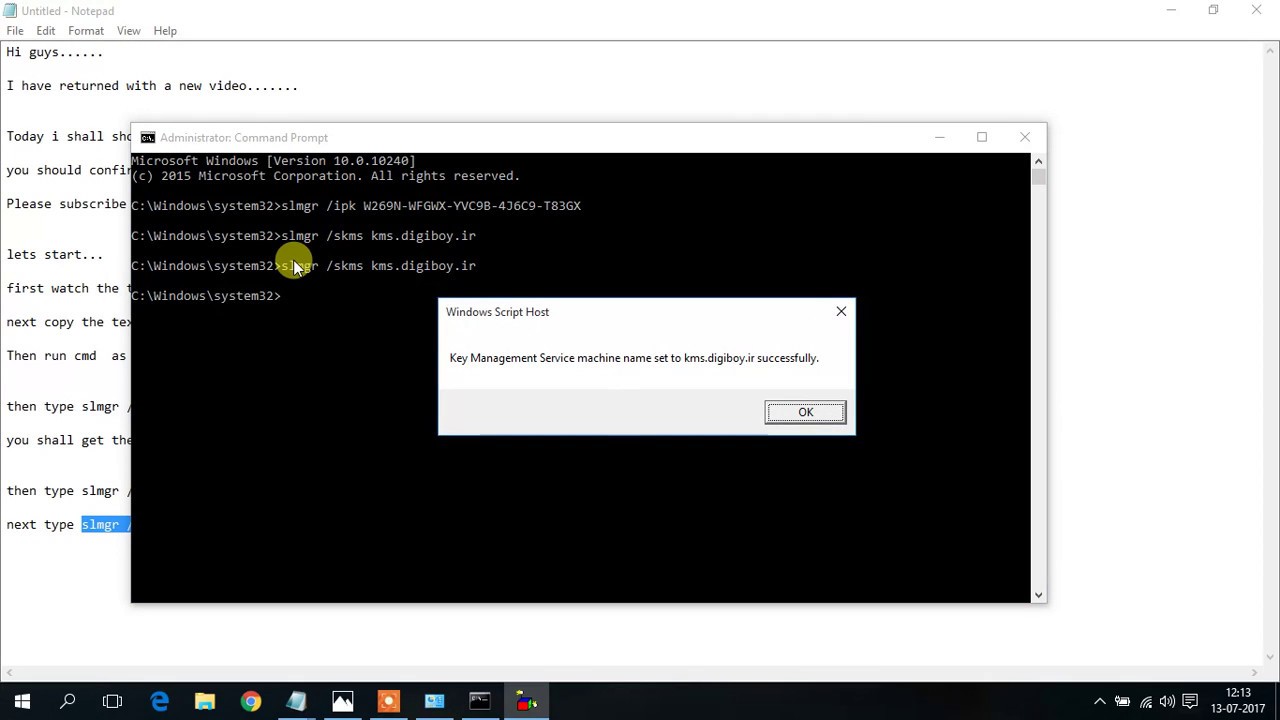The image size is (1280, 720).
Task: Open the Windows Start menu
Action: tap(22, 702)
